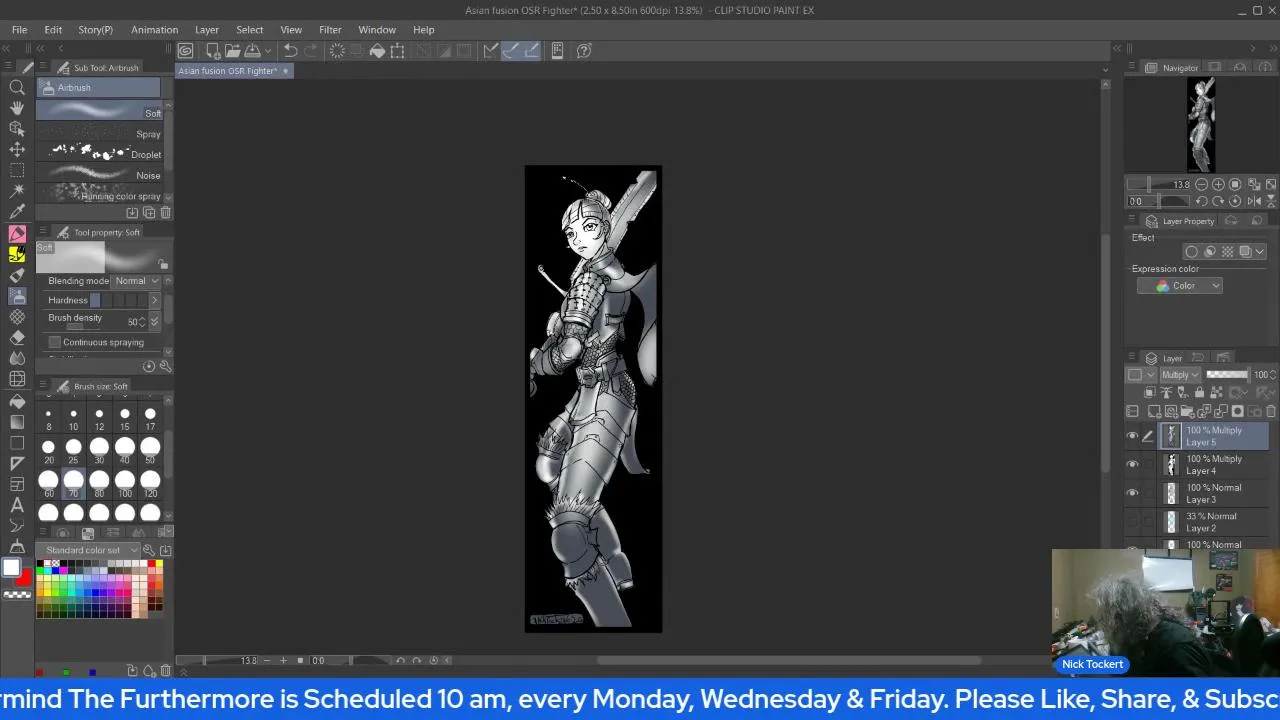Viewport: 1280px width, 720px height.
Task: Click the Delete layer trash icon
Action: coord(1271,411)
